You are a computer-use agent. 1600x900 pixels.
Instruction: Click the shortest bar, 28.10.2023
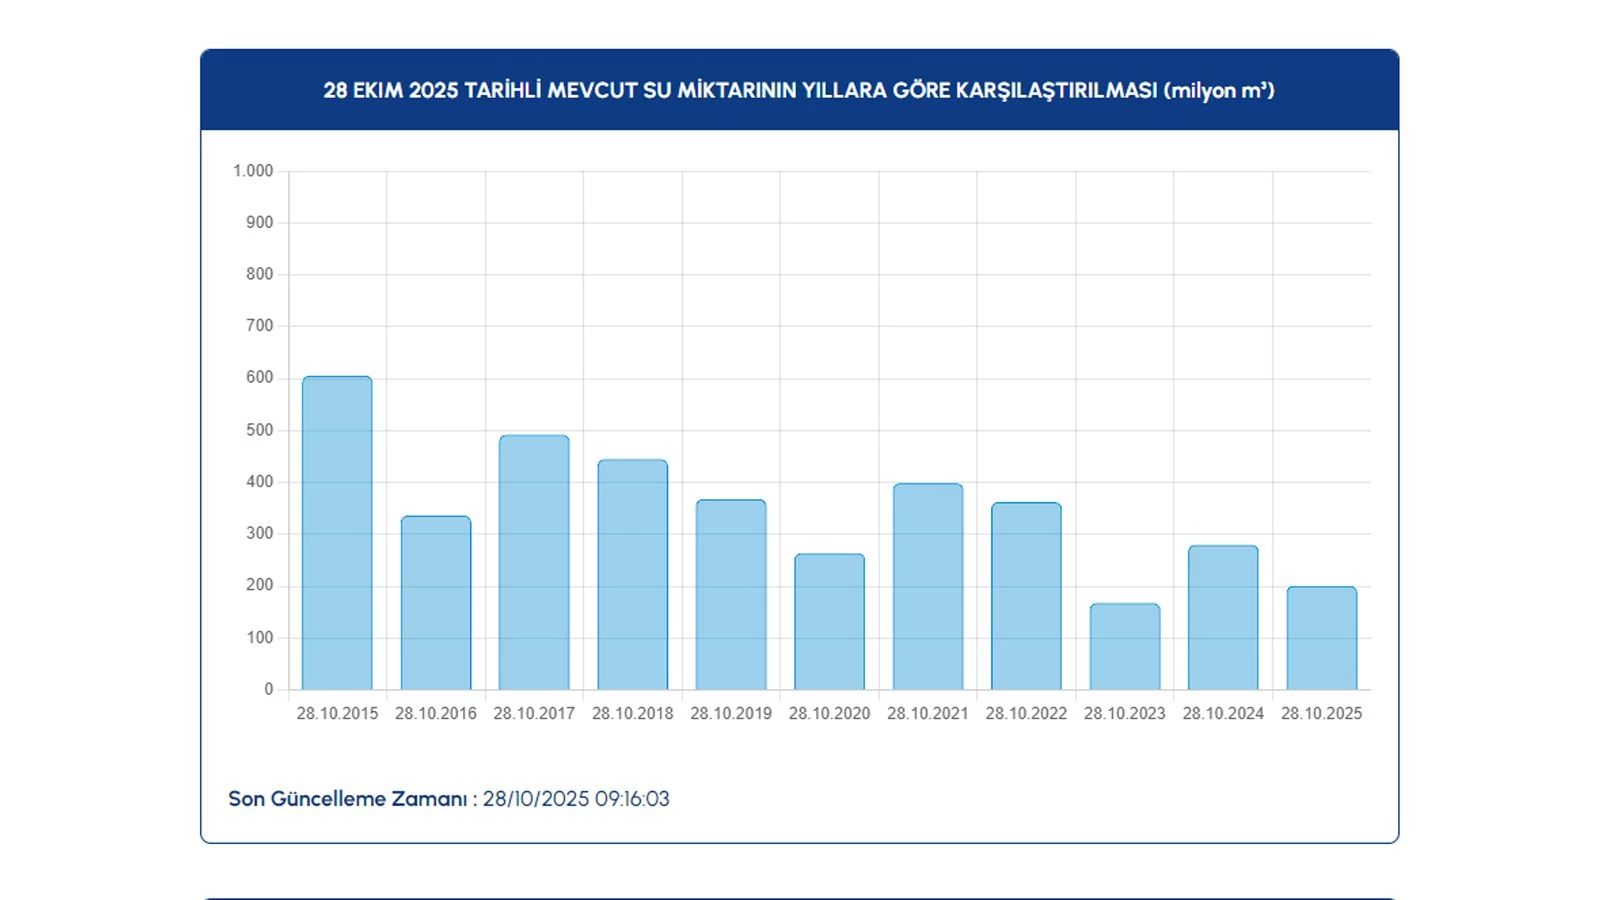[x=1125, y=647]
